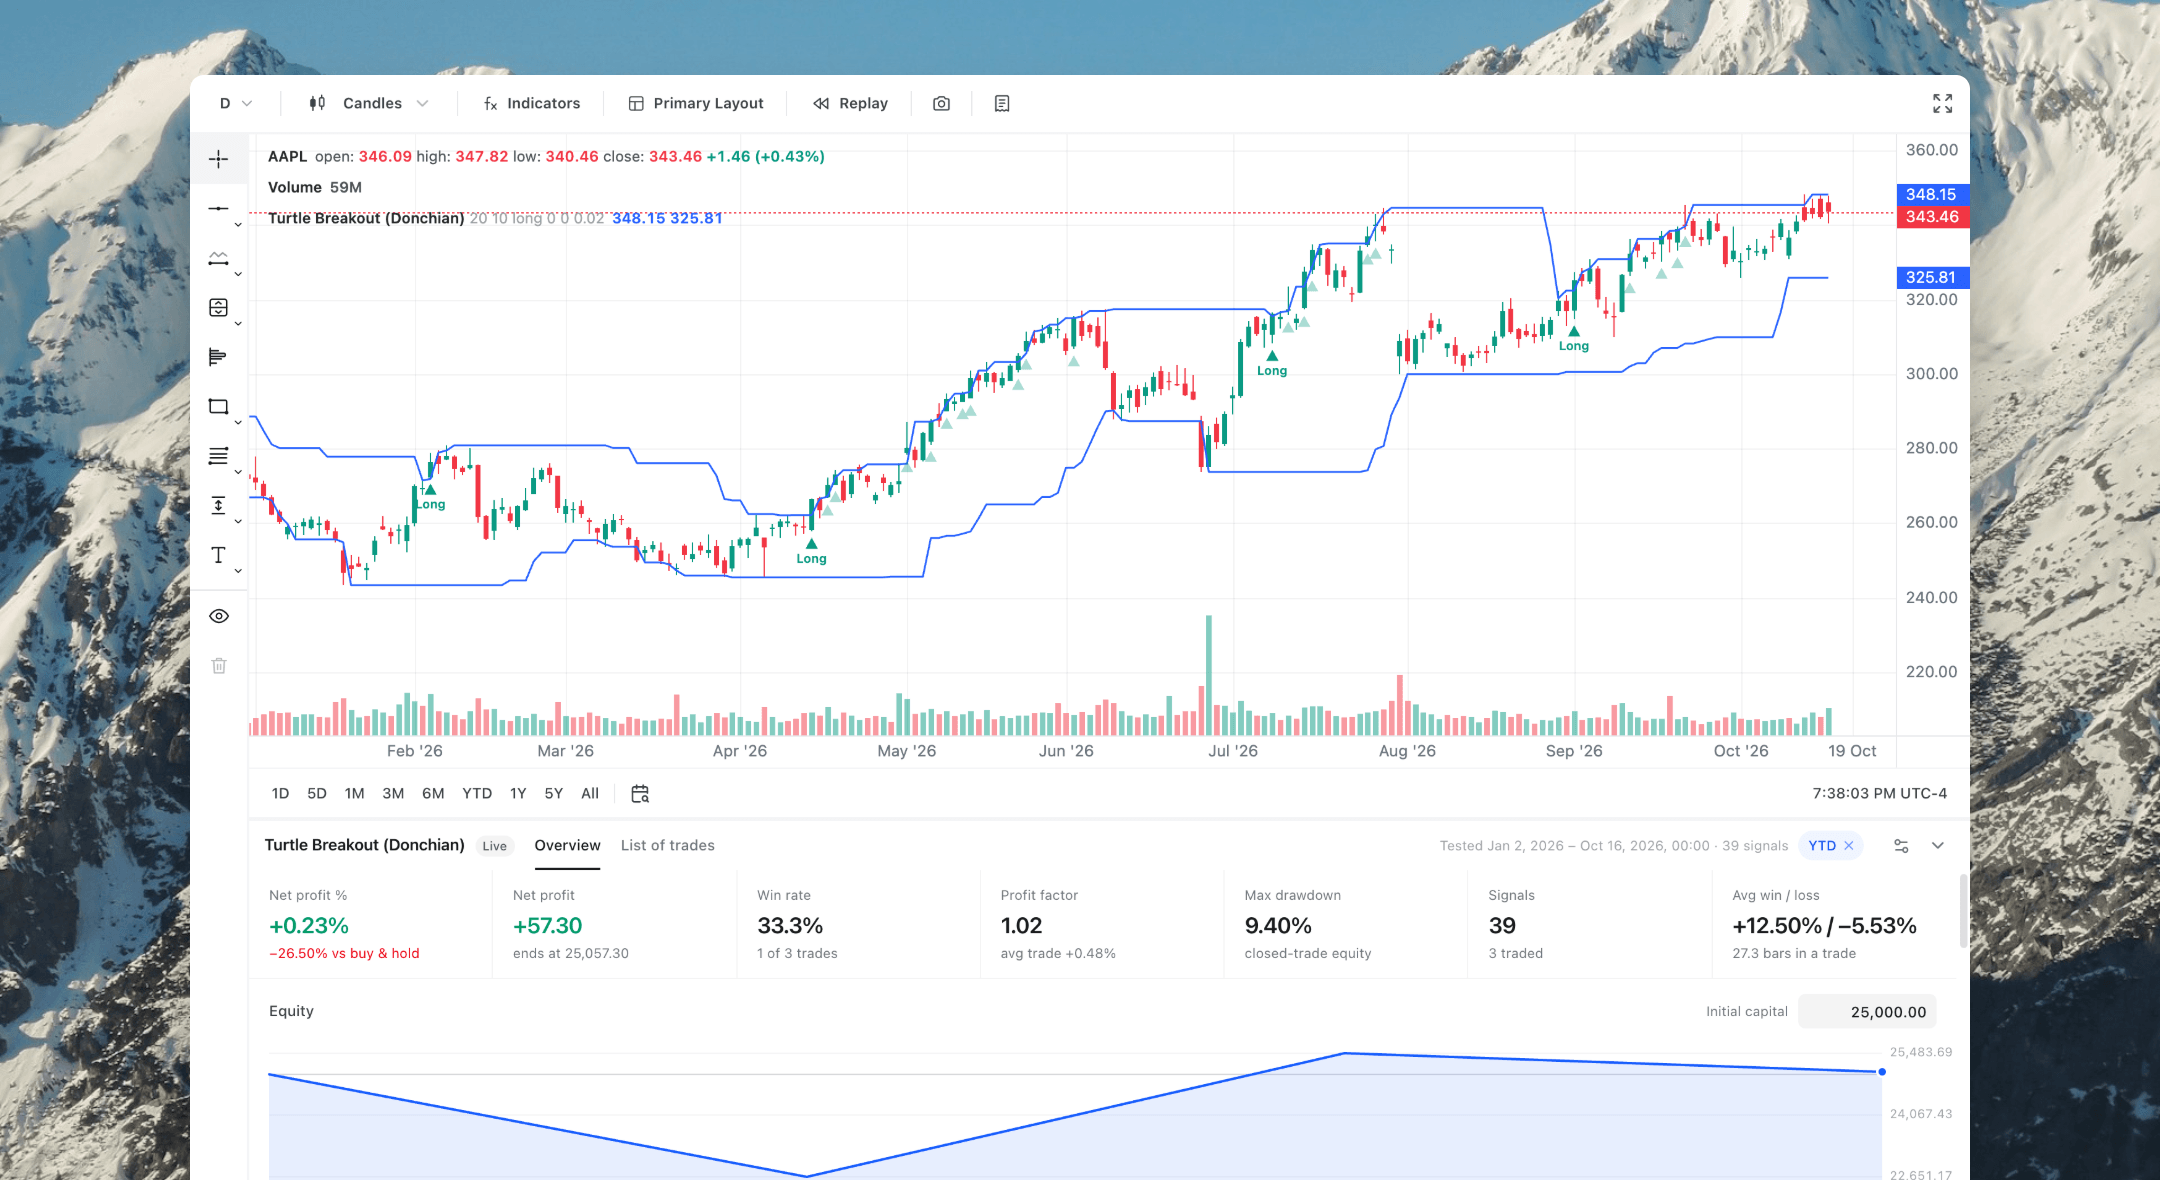Click the Initial capital input field

point(1867,1012)
